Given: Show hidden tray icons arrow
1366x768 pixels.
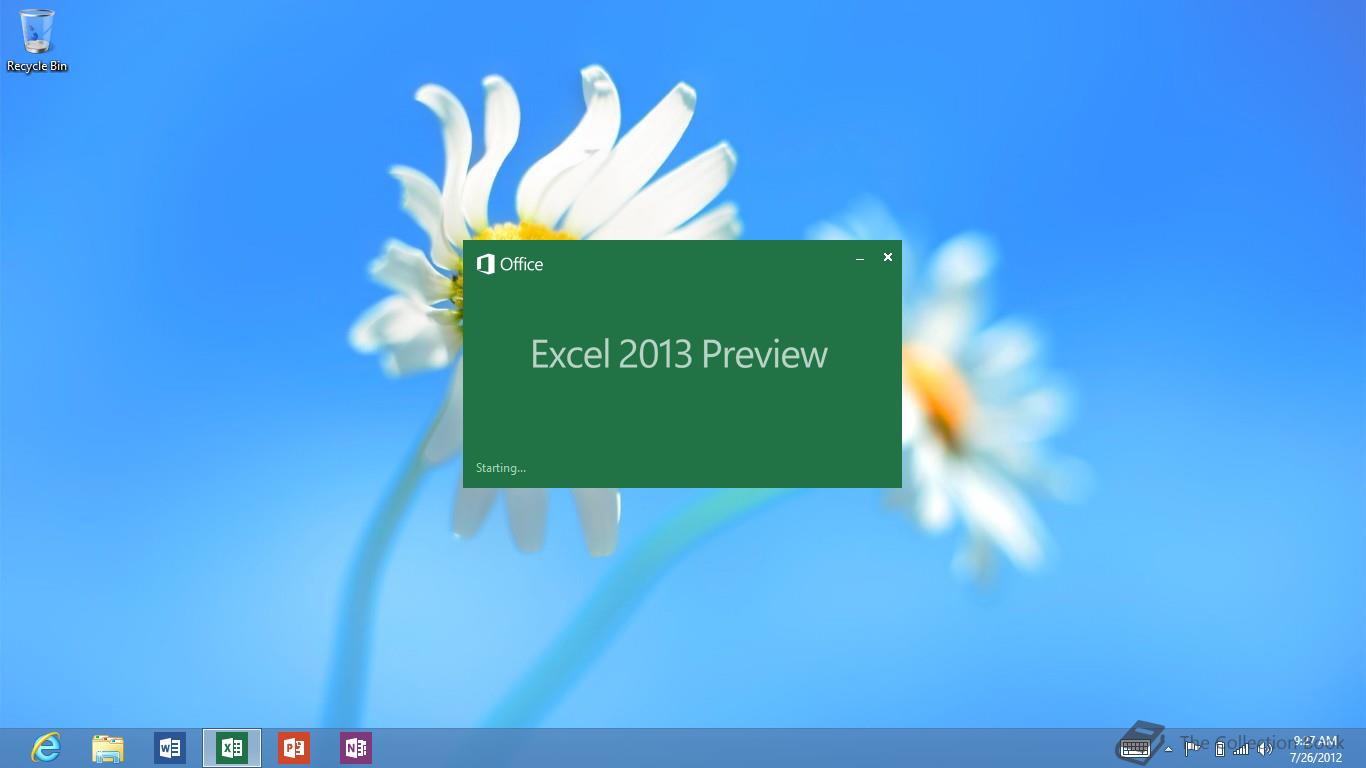Looking at the screenshot, I should tap(1168, 748).
